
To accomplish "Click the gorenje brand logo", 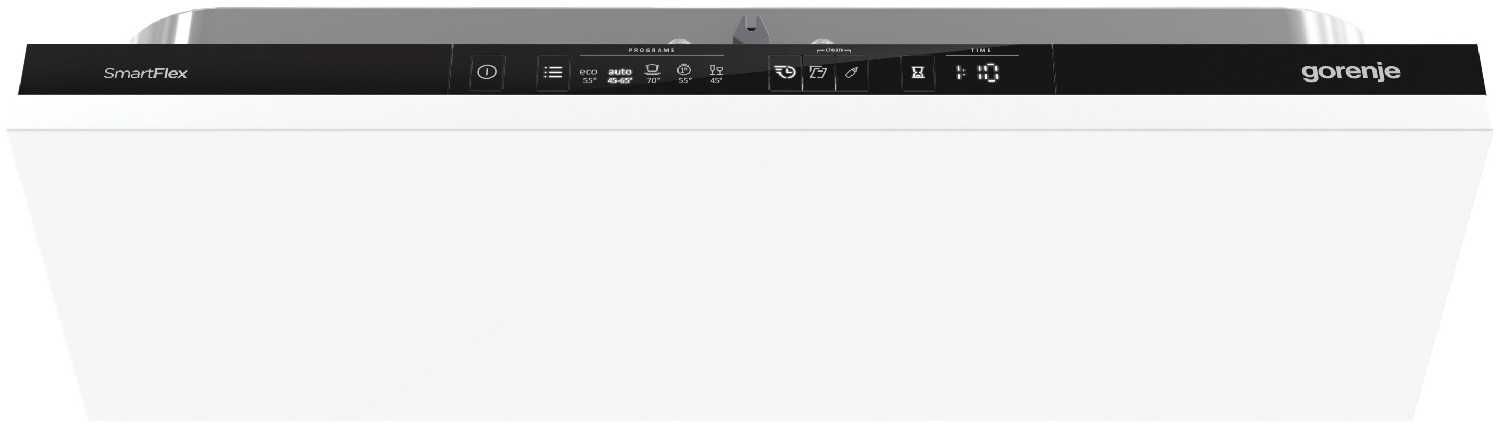I will [x=1350, y=73].
